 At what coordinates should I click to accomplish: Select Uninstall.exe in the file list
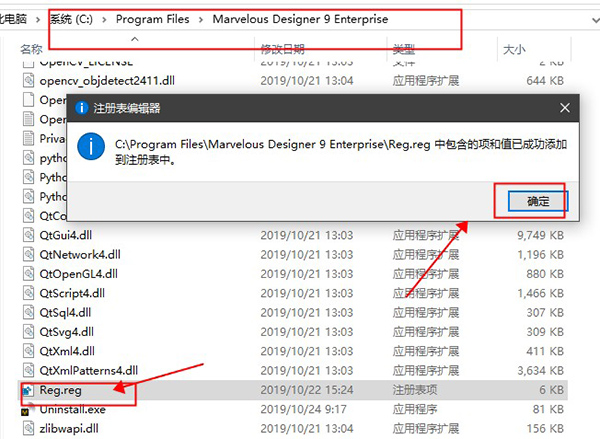pyautogui.click(x=72, y=410)
